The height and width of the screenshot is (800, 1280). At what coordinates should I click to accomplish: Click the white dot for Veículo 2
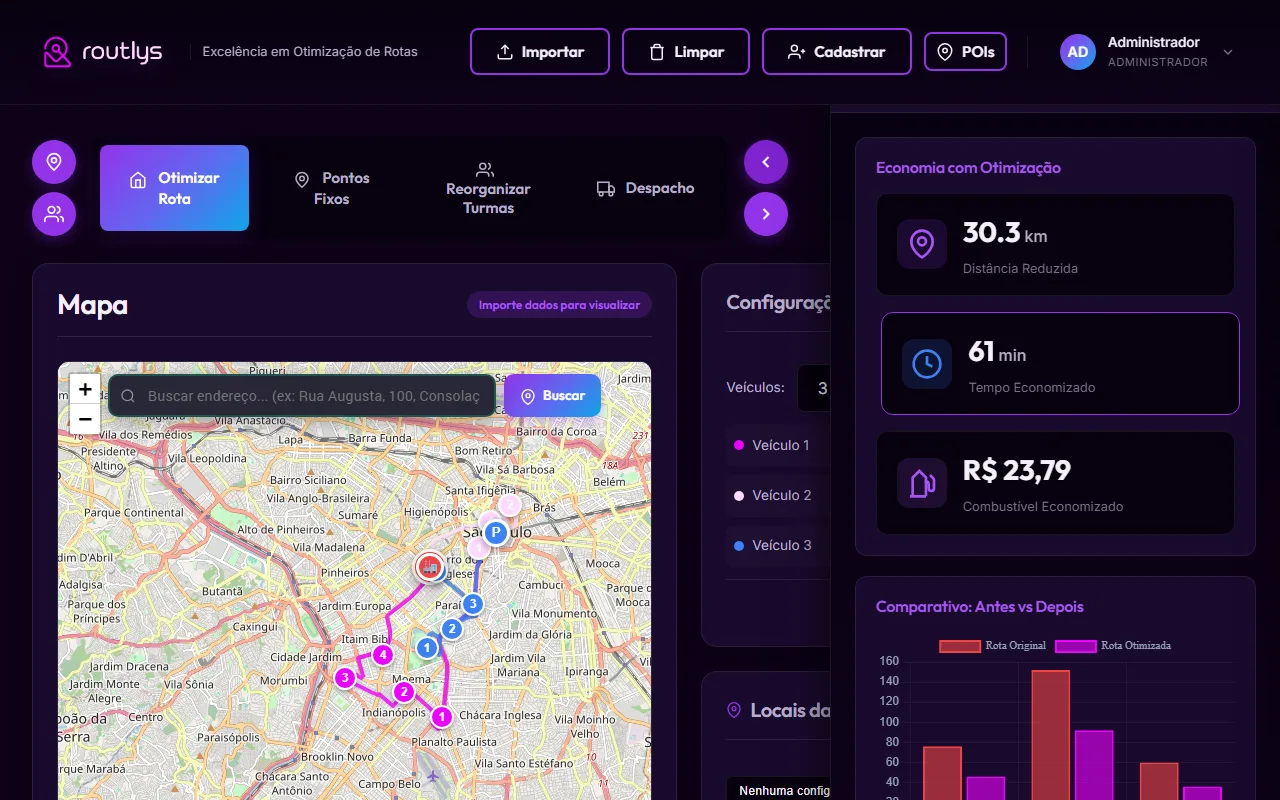point(739,495)
